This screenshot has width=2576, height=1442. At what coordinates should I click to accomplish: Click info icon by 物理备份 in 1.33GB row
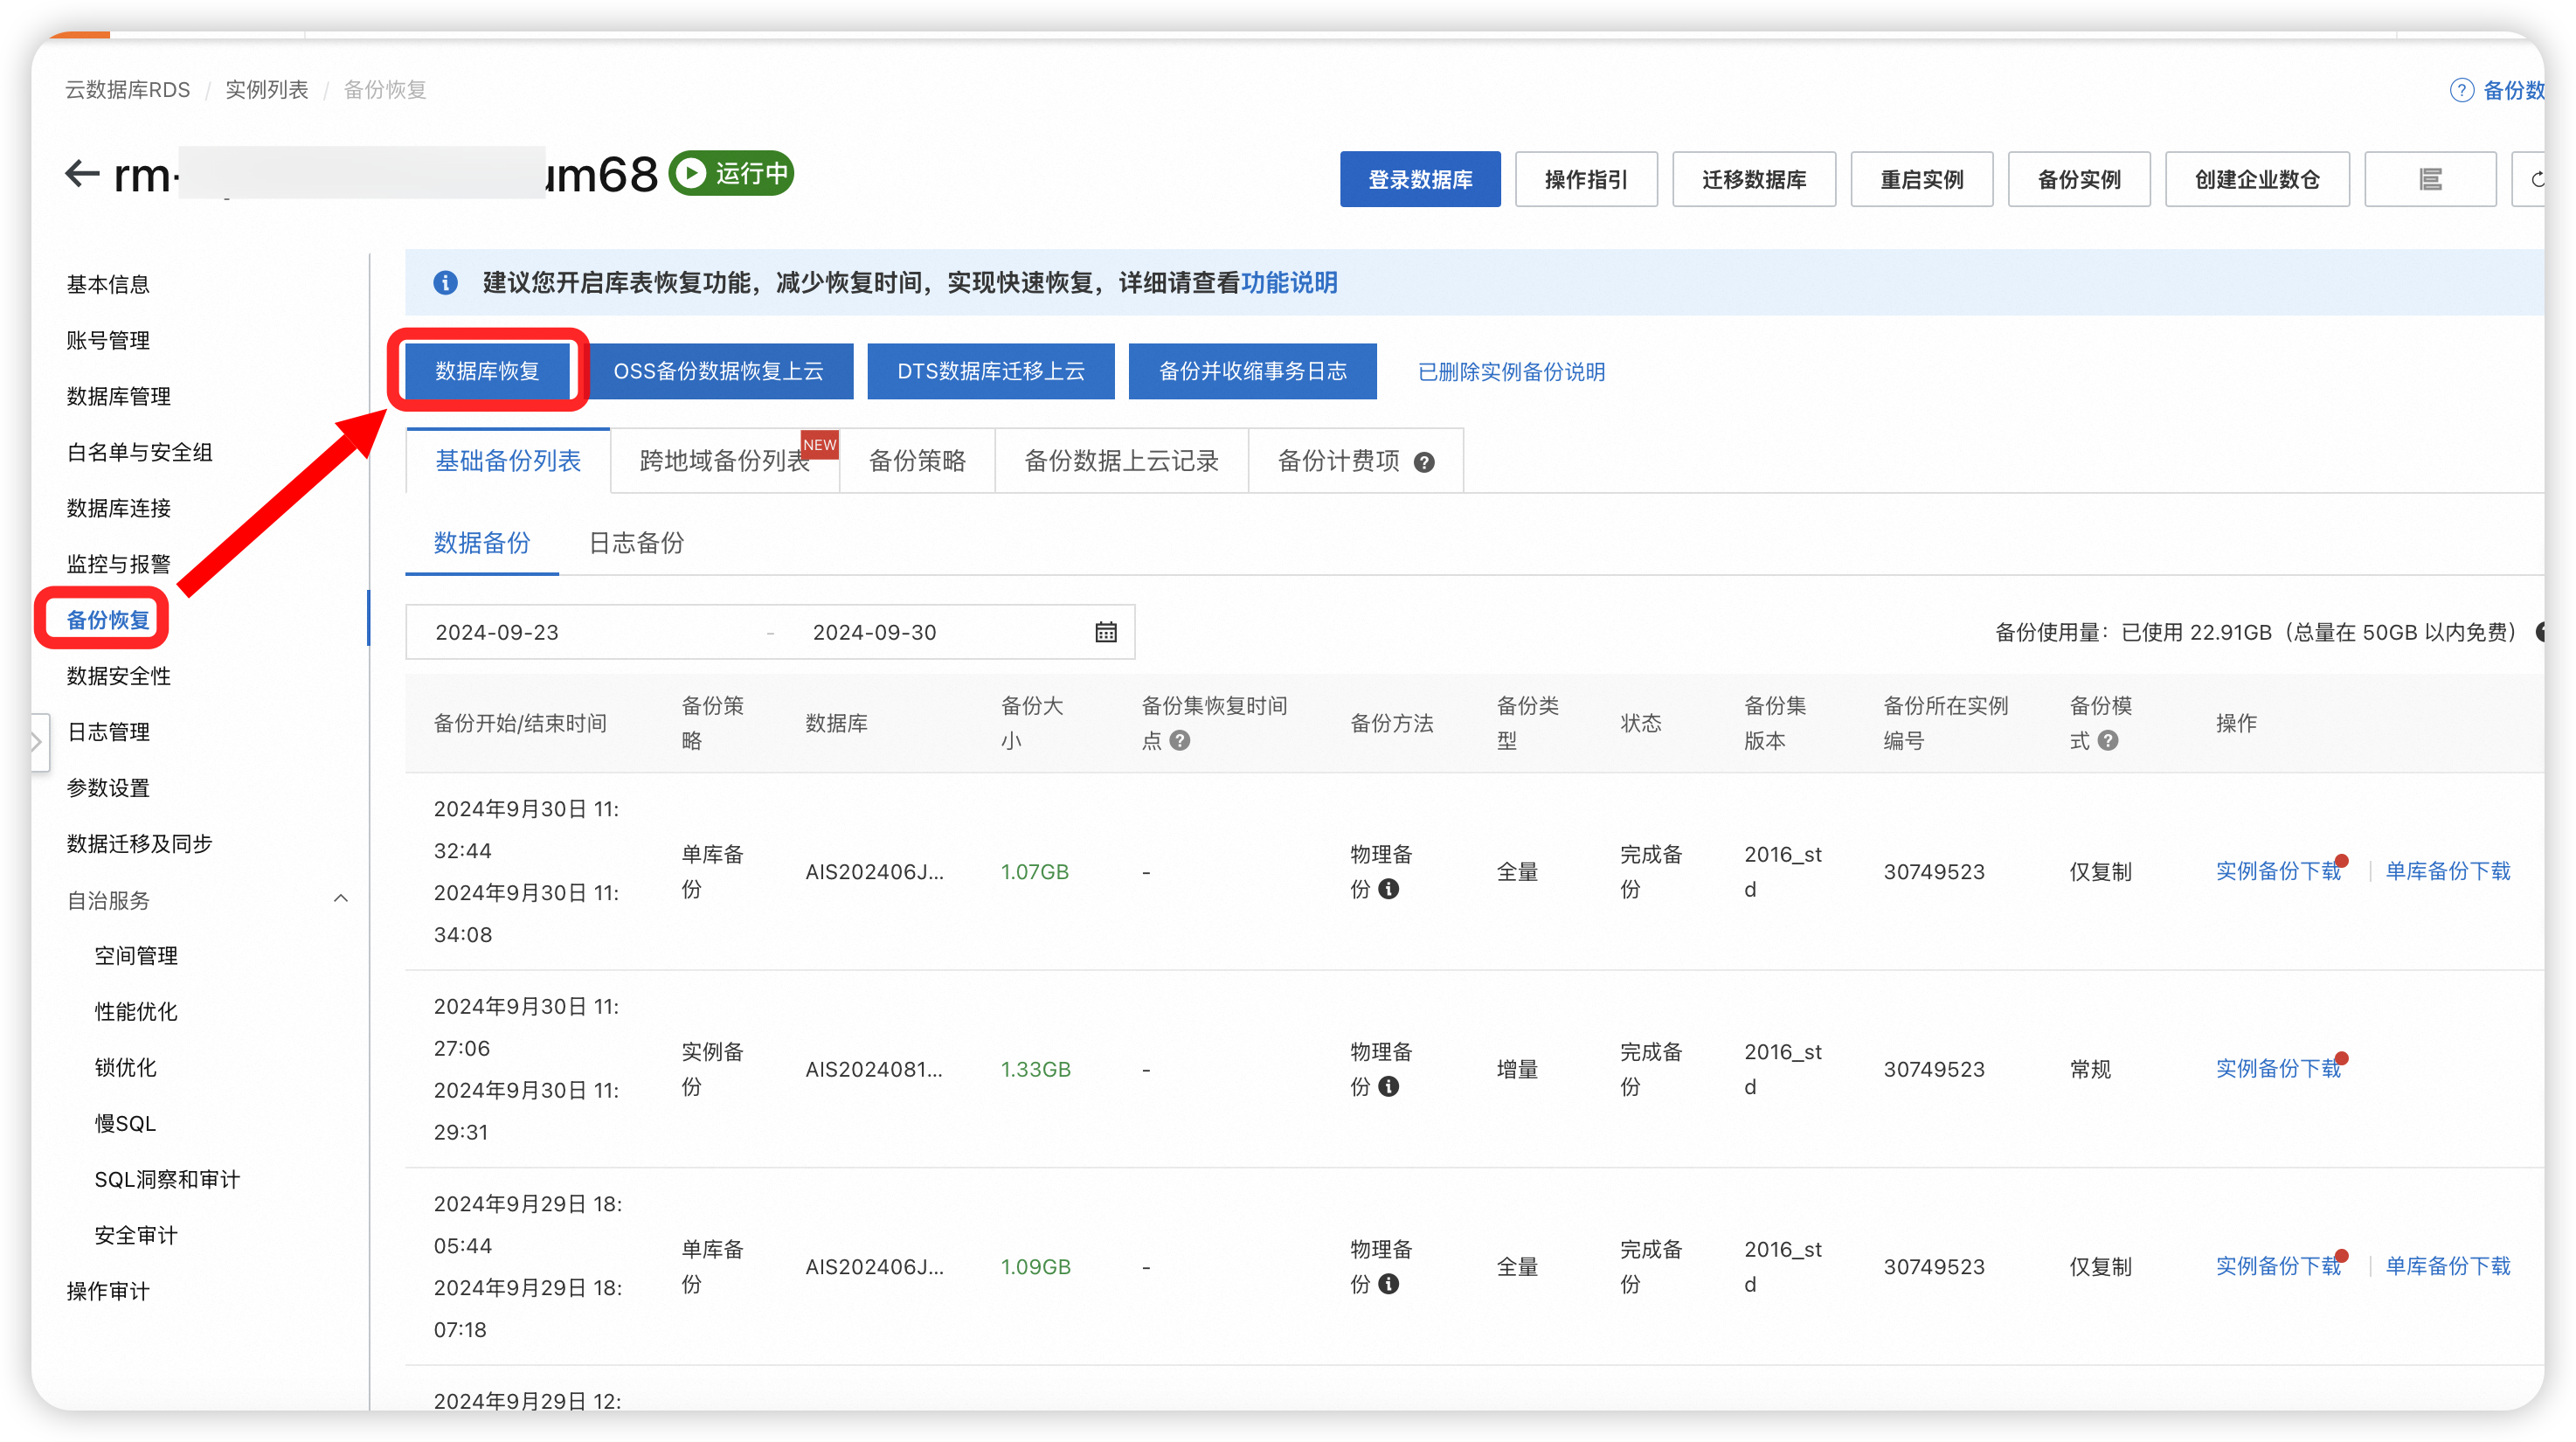(x=1388, y=1087)
